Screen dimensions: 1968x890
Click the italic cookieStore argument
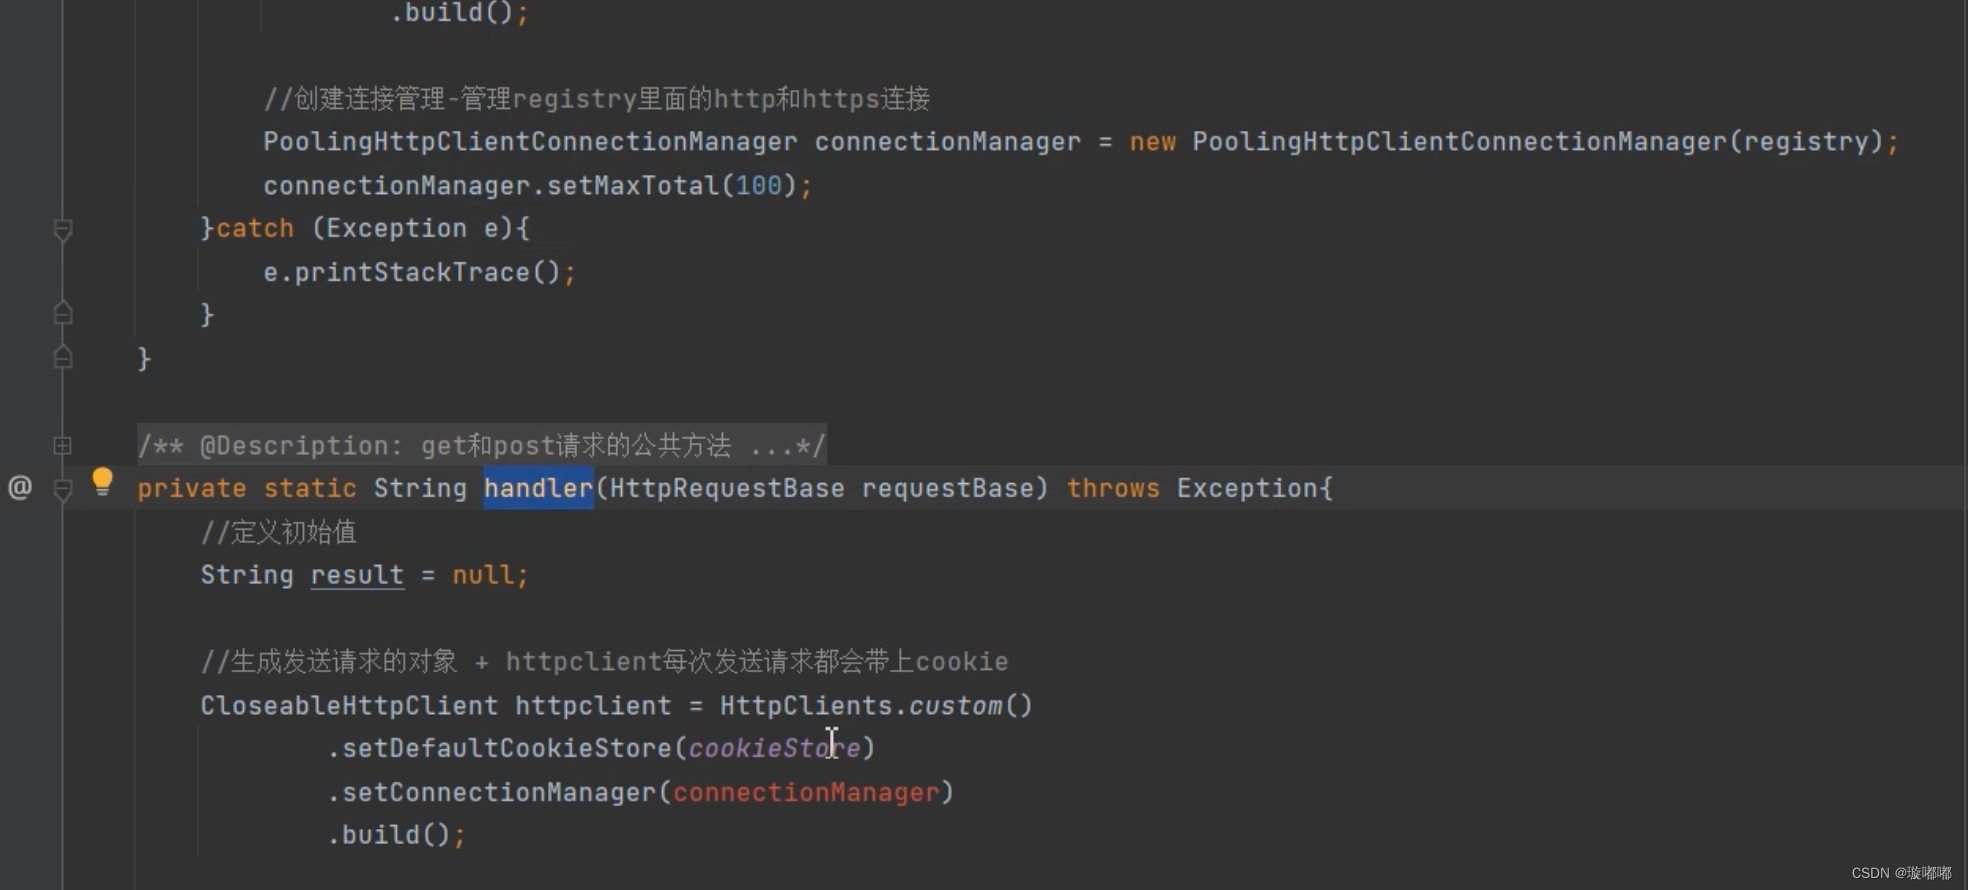[774, 748]
